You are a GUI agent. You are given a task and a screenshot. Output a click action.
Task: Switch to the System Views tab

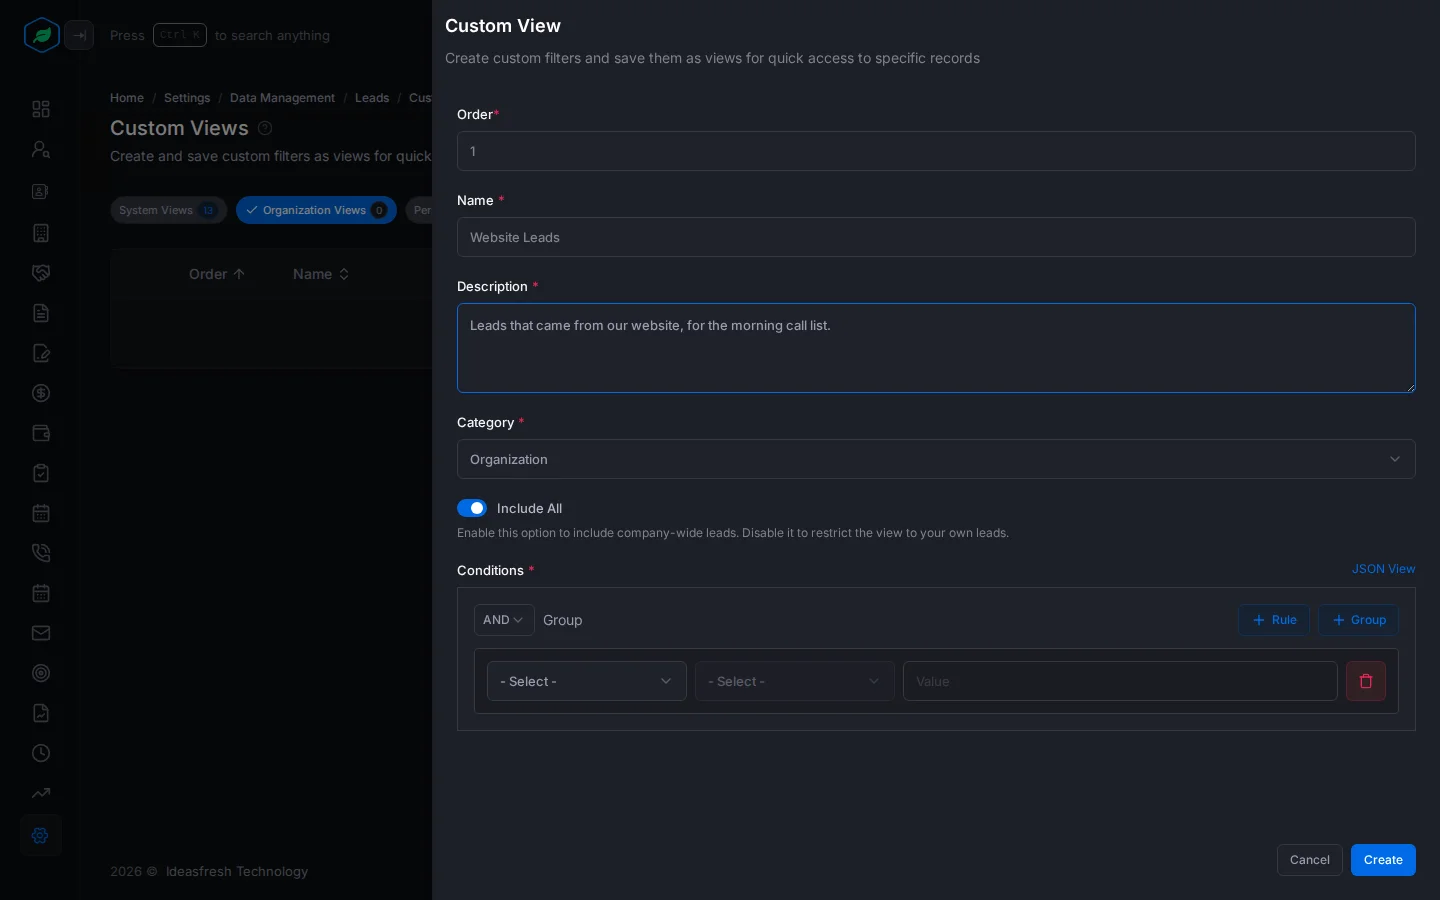[168, 210]
